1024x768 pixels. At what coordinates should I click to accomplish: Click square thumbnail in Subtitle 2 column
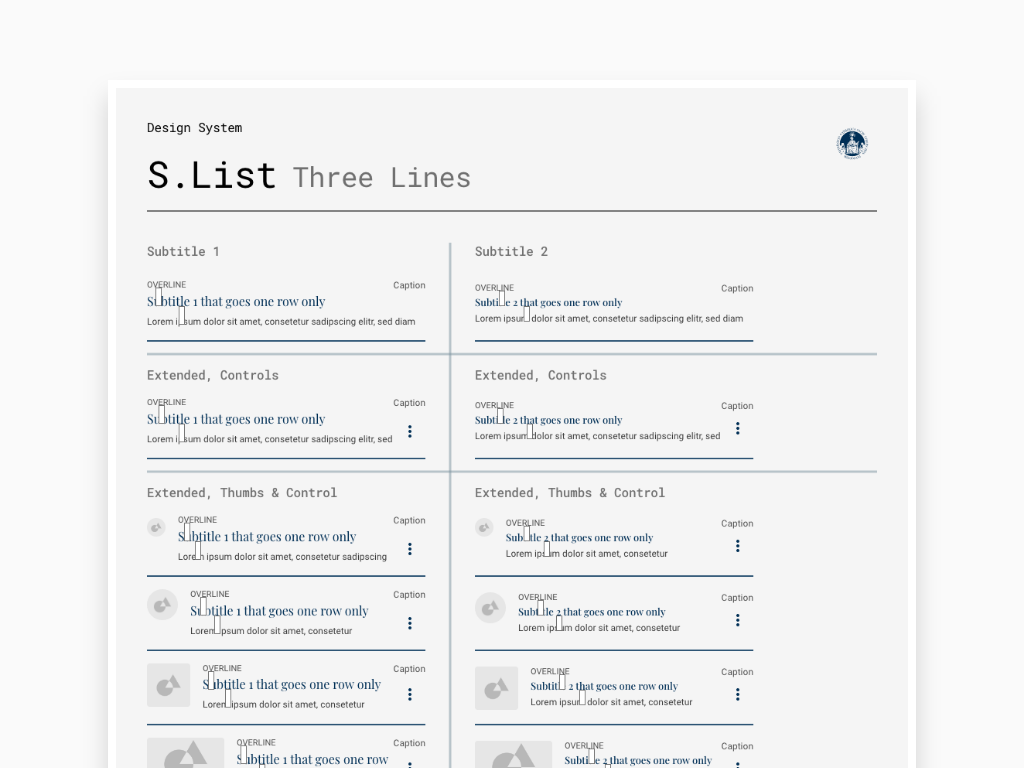pyautogui.click(x=496, y=688)
